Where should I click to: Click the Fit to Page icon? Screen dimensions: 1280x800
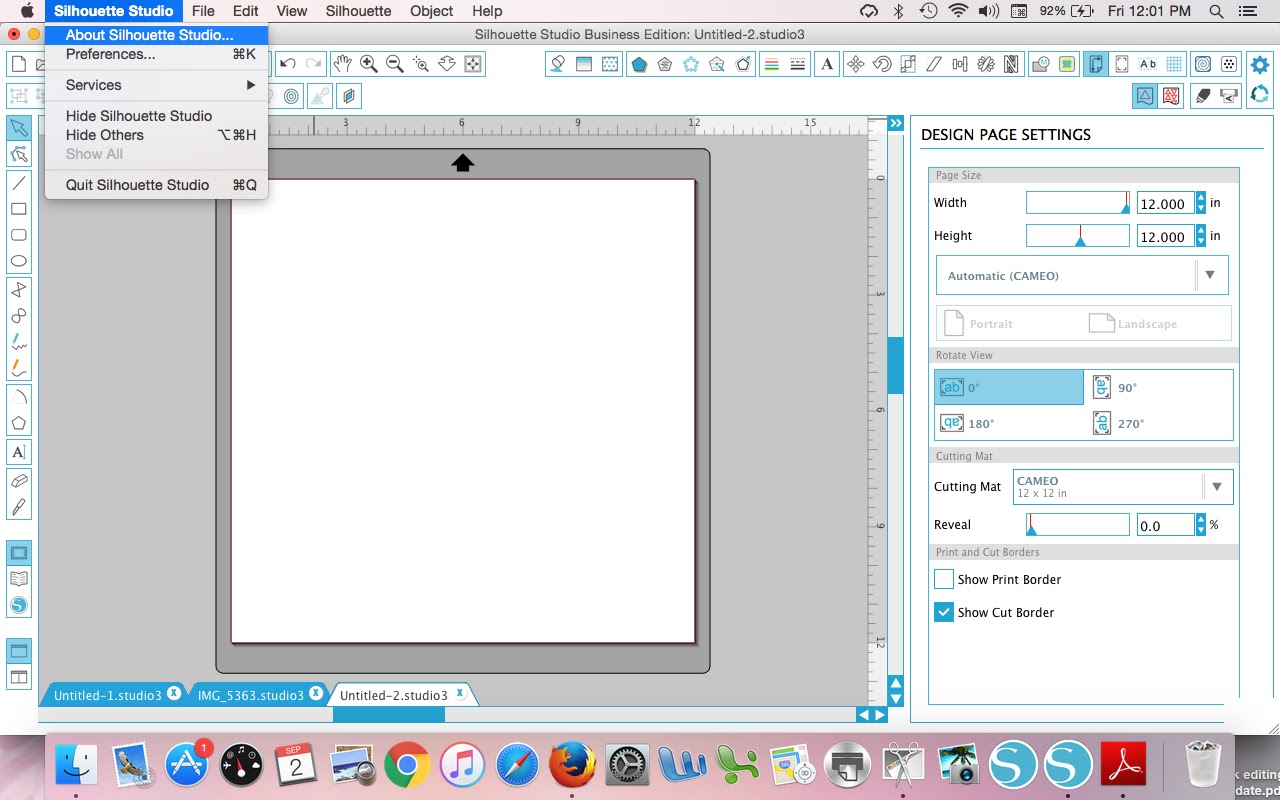tap(473, 65)
